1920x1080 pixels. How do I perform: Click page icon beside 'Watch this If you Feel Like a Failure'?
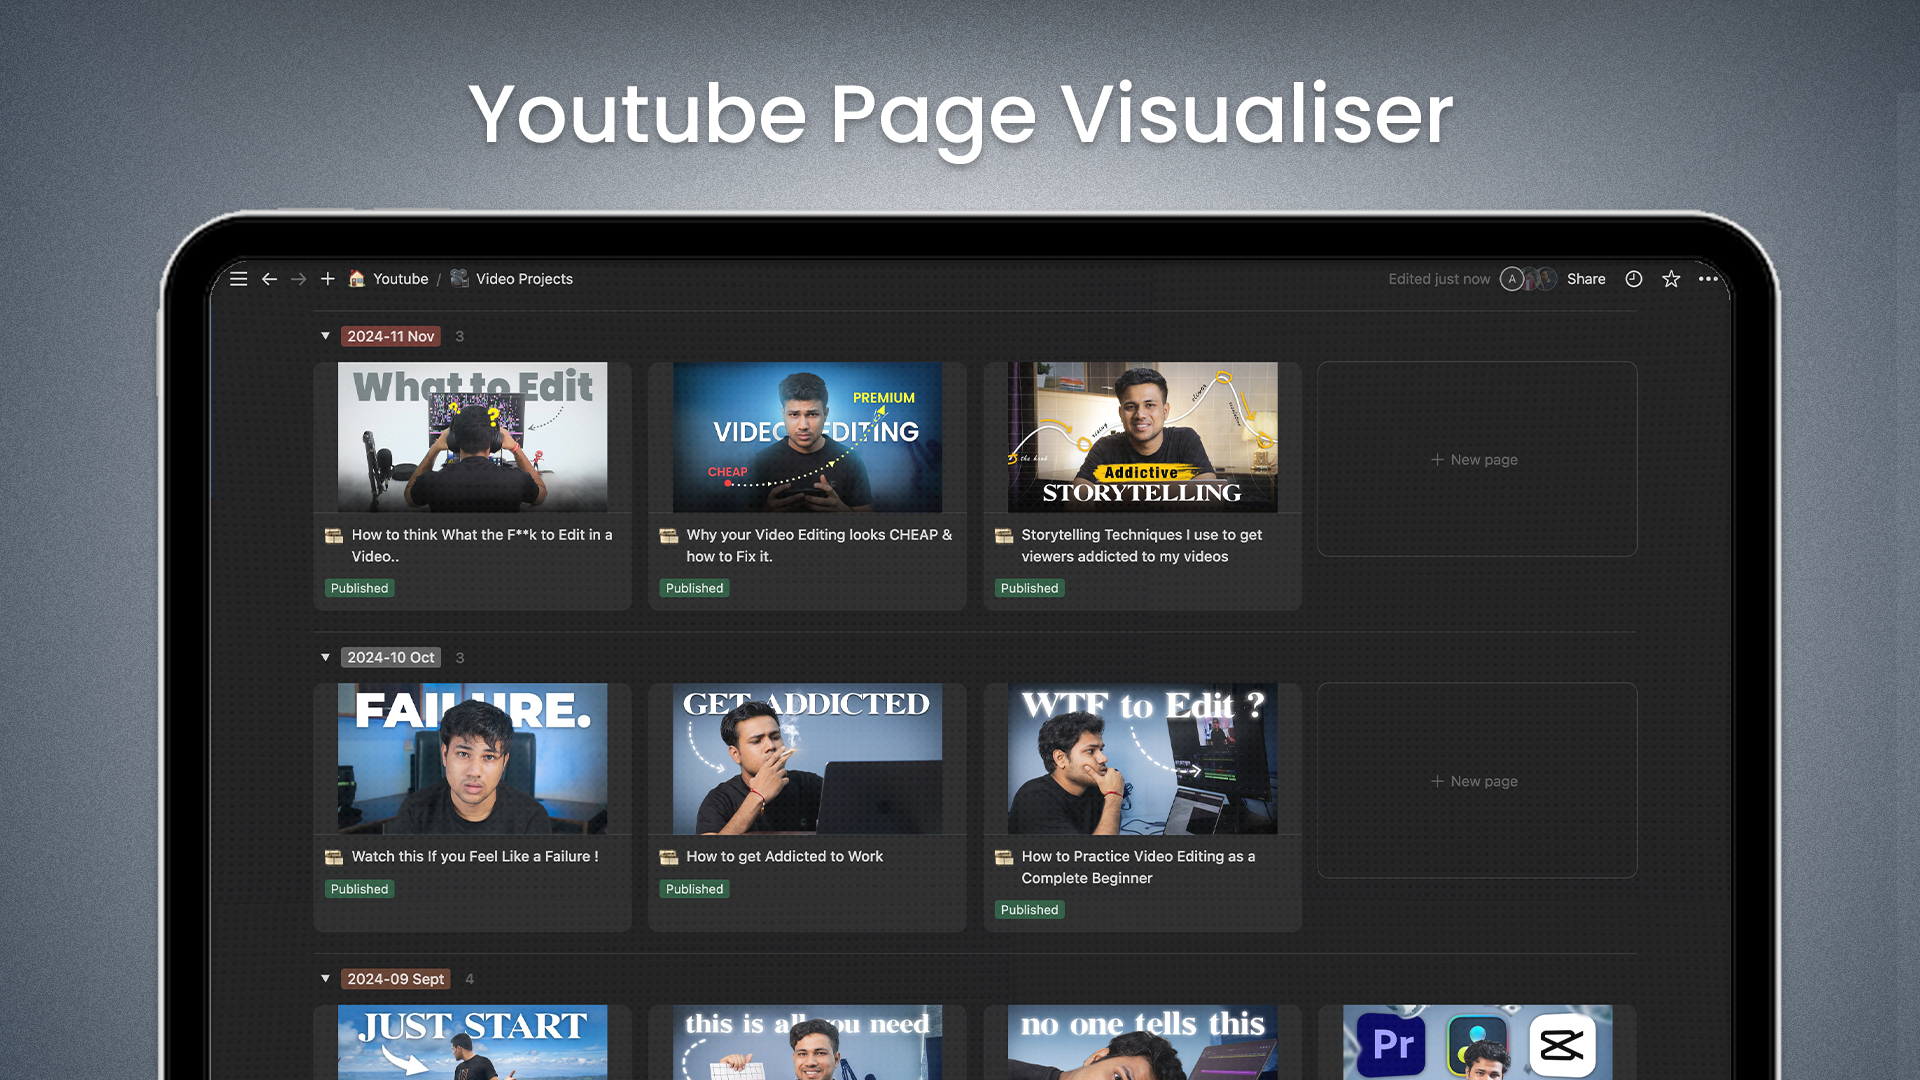(334, 857)
